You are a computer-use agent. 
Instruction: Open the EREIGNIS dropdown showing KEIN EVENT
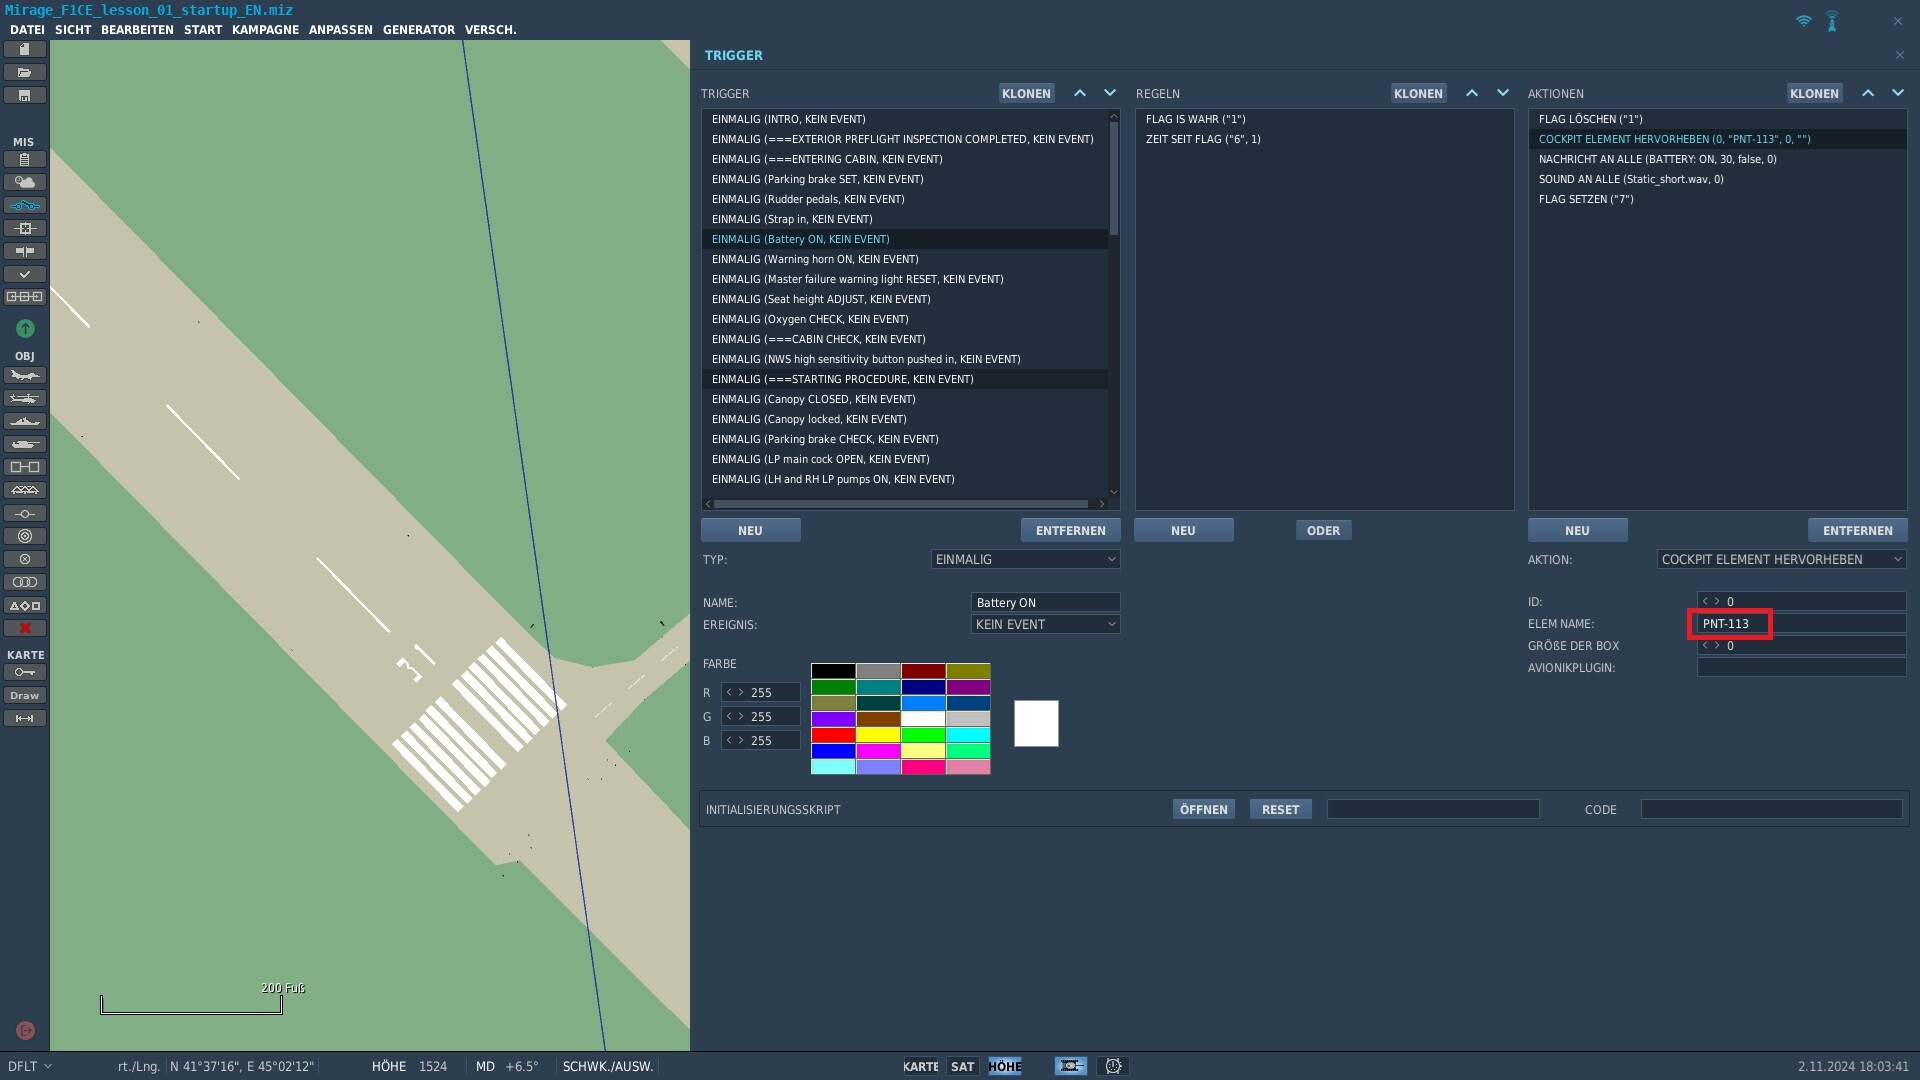(1045, 625)
